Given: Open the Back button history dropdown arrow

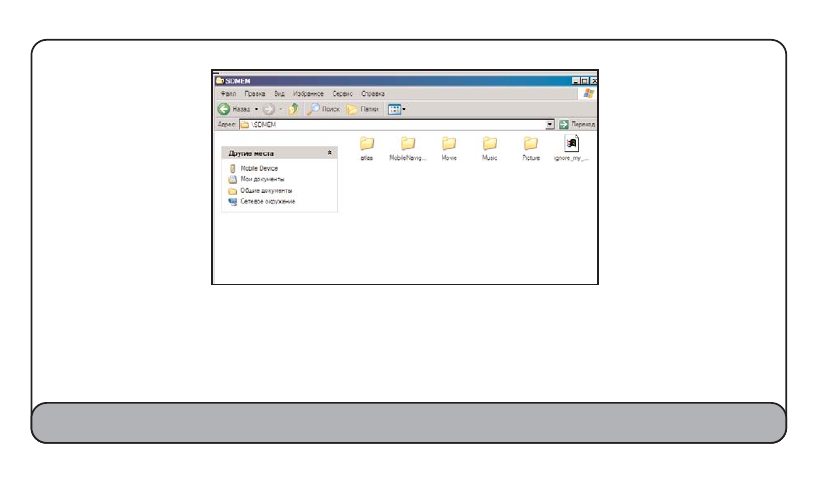Looking at the screenshot, I should coord(256,109).
